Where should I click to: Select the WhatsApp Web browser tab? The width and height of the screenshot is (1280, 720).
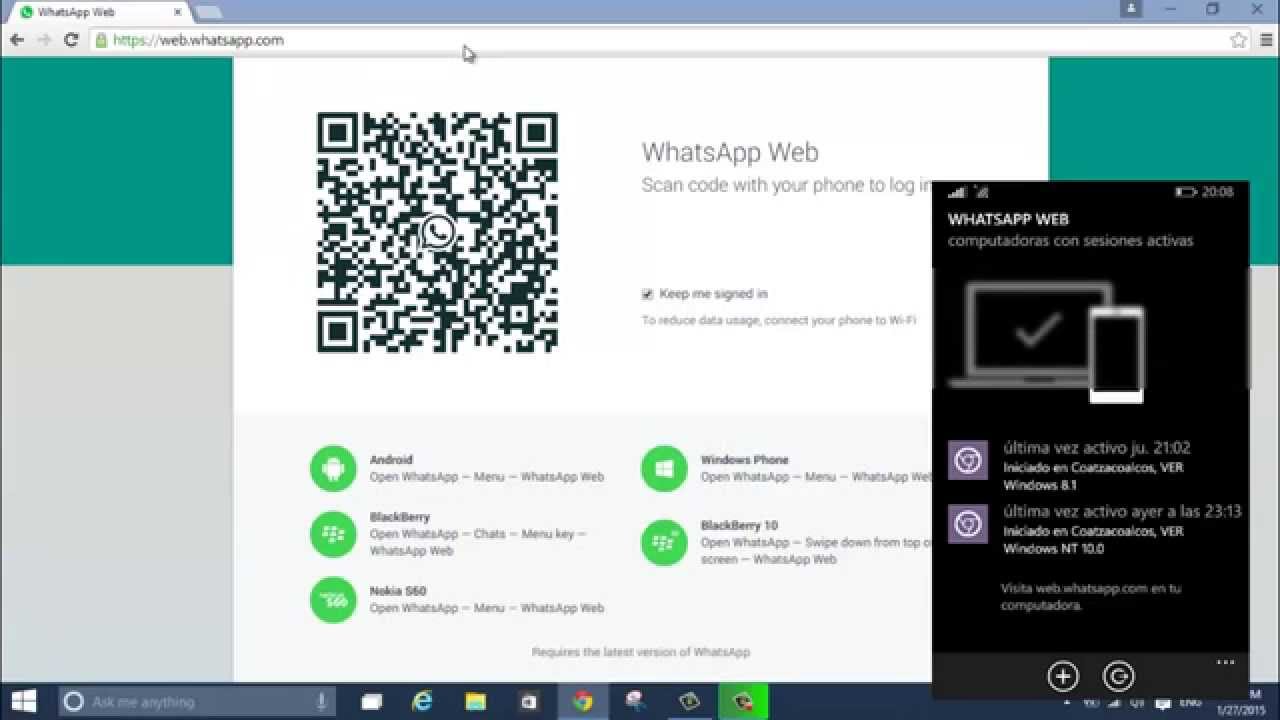[100, 12]
